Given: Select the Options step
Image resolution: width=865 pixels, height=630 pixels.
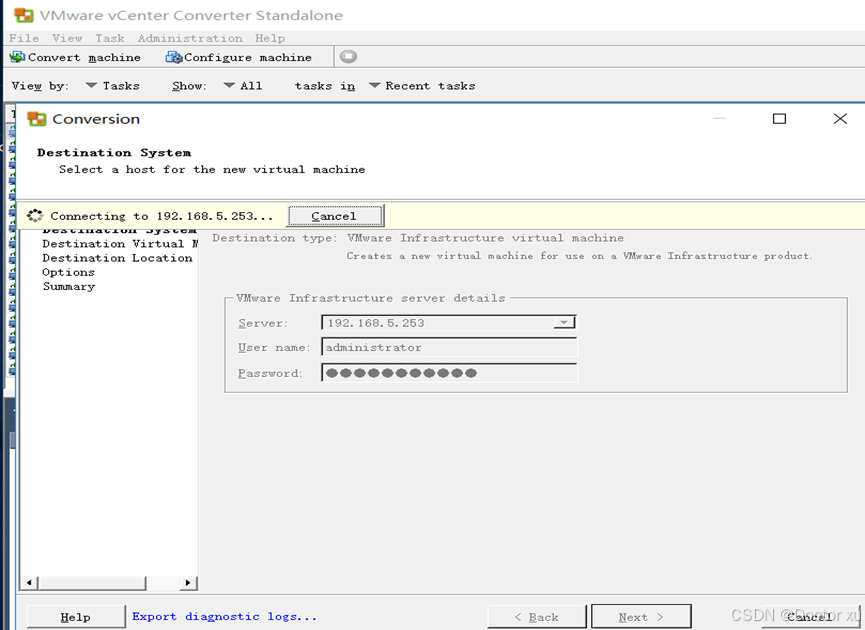Looking at the screenshot, I should tap(68, 272).
